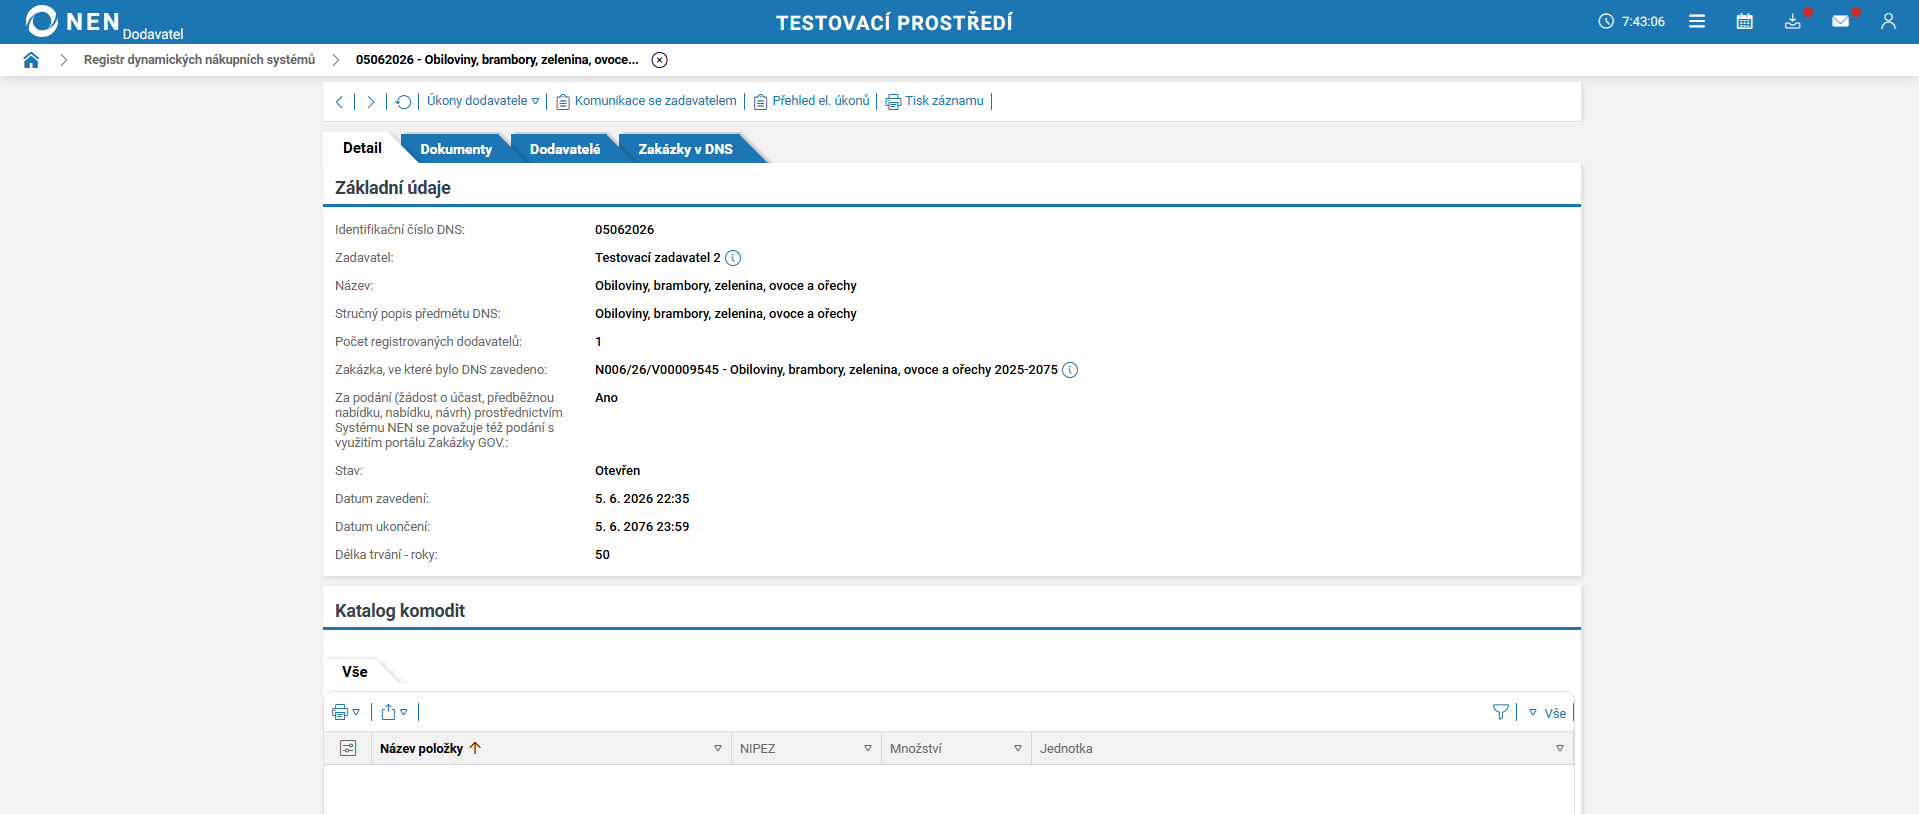Switch to Dodavatelé tab
The image size is (1919, 814).
click(x=565, y=149)
